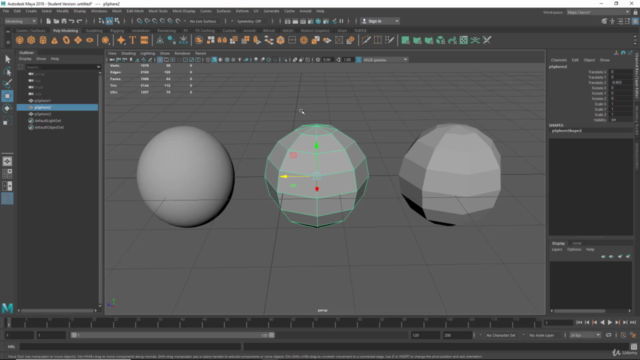The width and height of the screenshot is (640, 360).
Task: Toggle the viewport grid display
Action: pyautogui.click(x=160, y=60)
